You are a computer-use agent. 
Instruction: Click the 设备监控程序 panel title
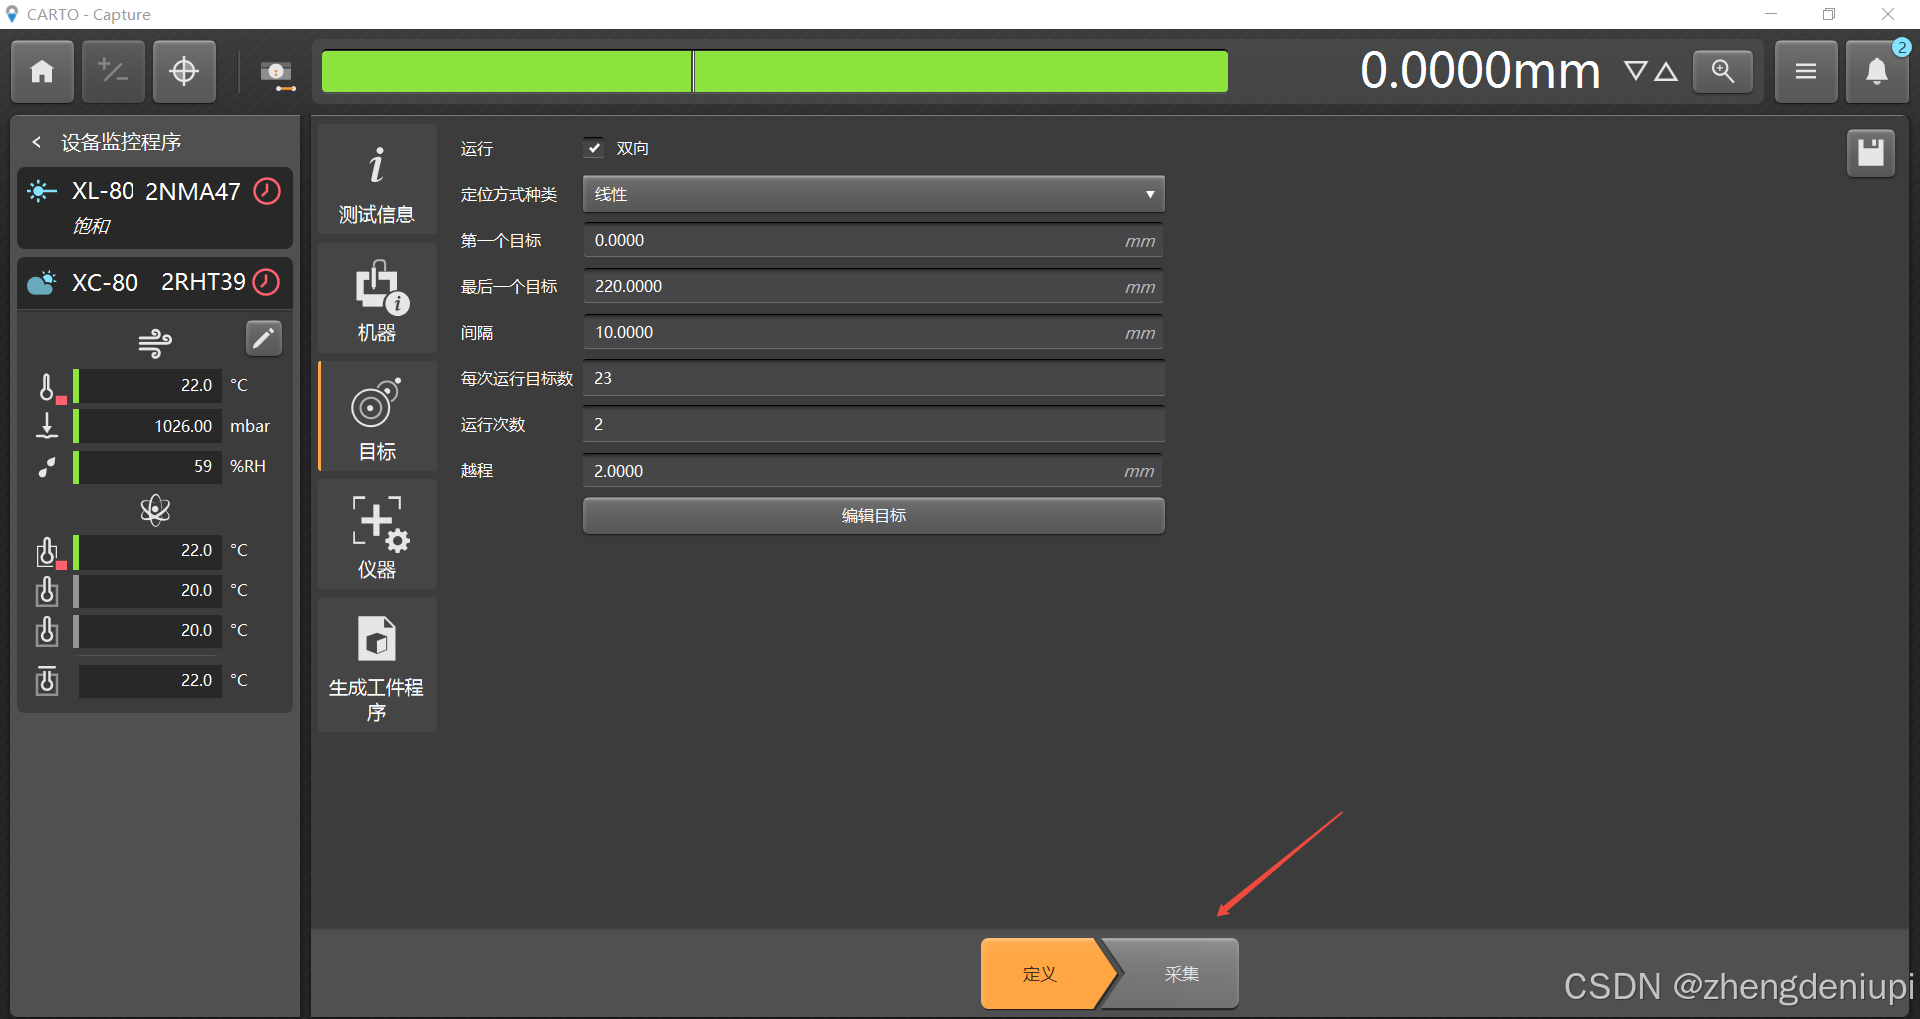pyautogui.click(x=121, y=142)
